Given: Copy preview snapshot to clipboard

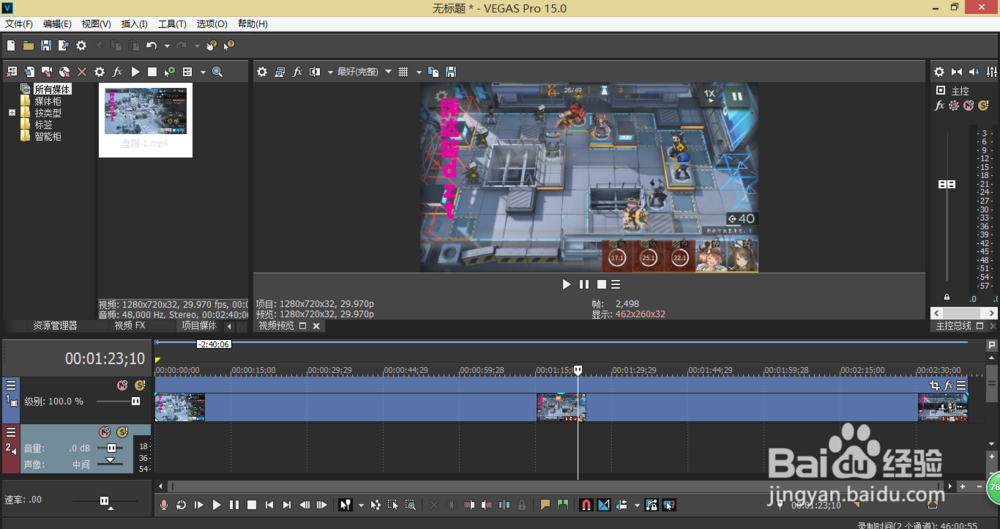Looking at the screenshot, I should click(x=433, y=72).
